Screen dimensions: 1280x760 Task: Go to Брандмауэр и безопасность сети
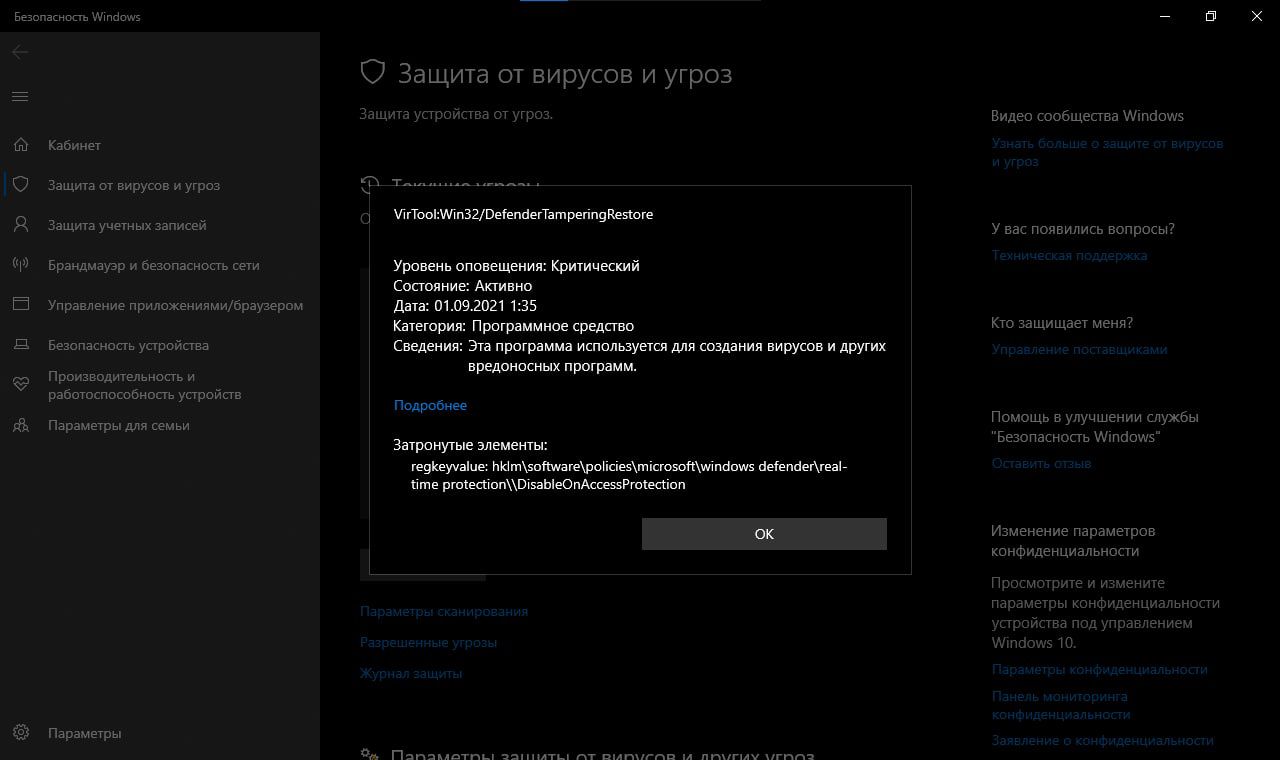tap(154, 265)
